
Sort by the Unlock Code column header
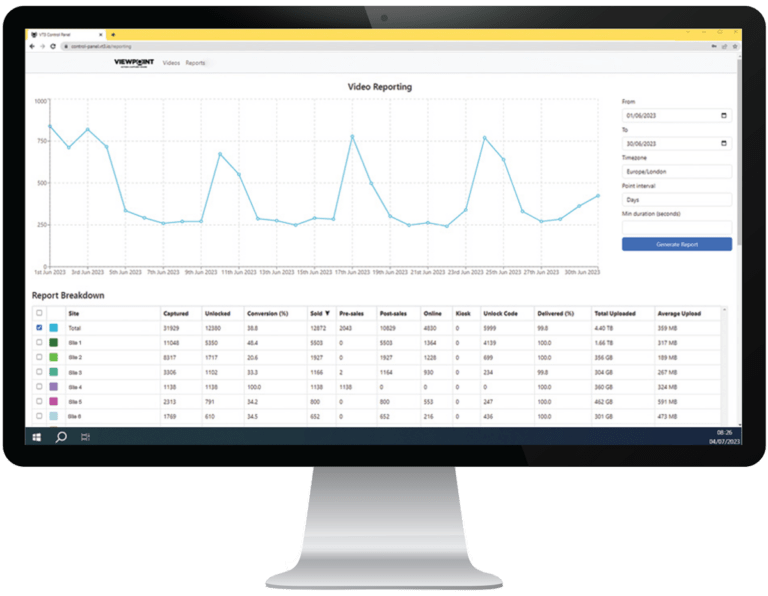pos(500,313)
